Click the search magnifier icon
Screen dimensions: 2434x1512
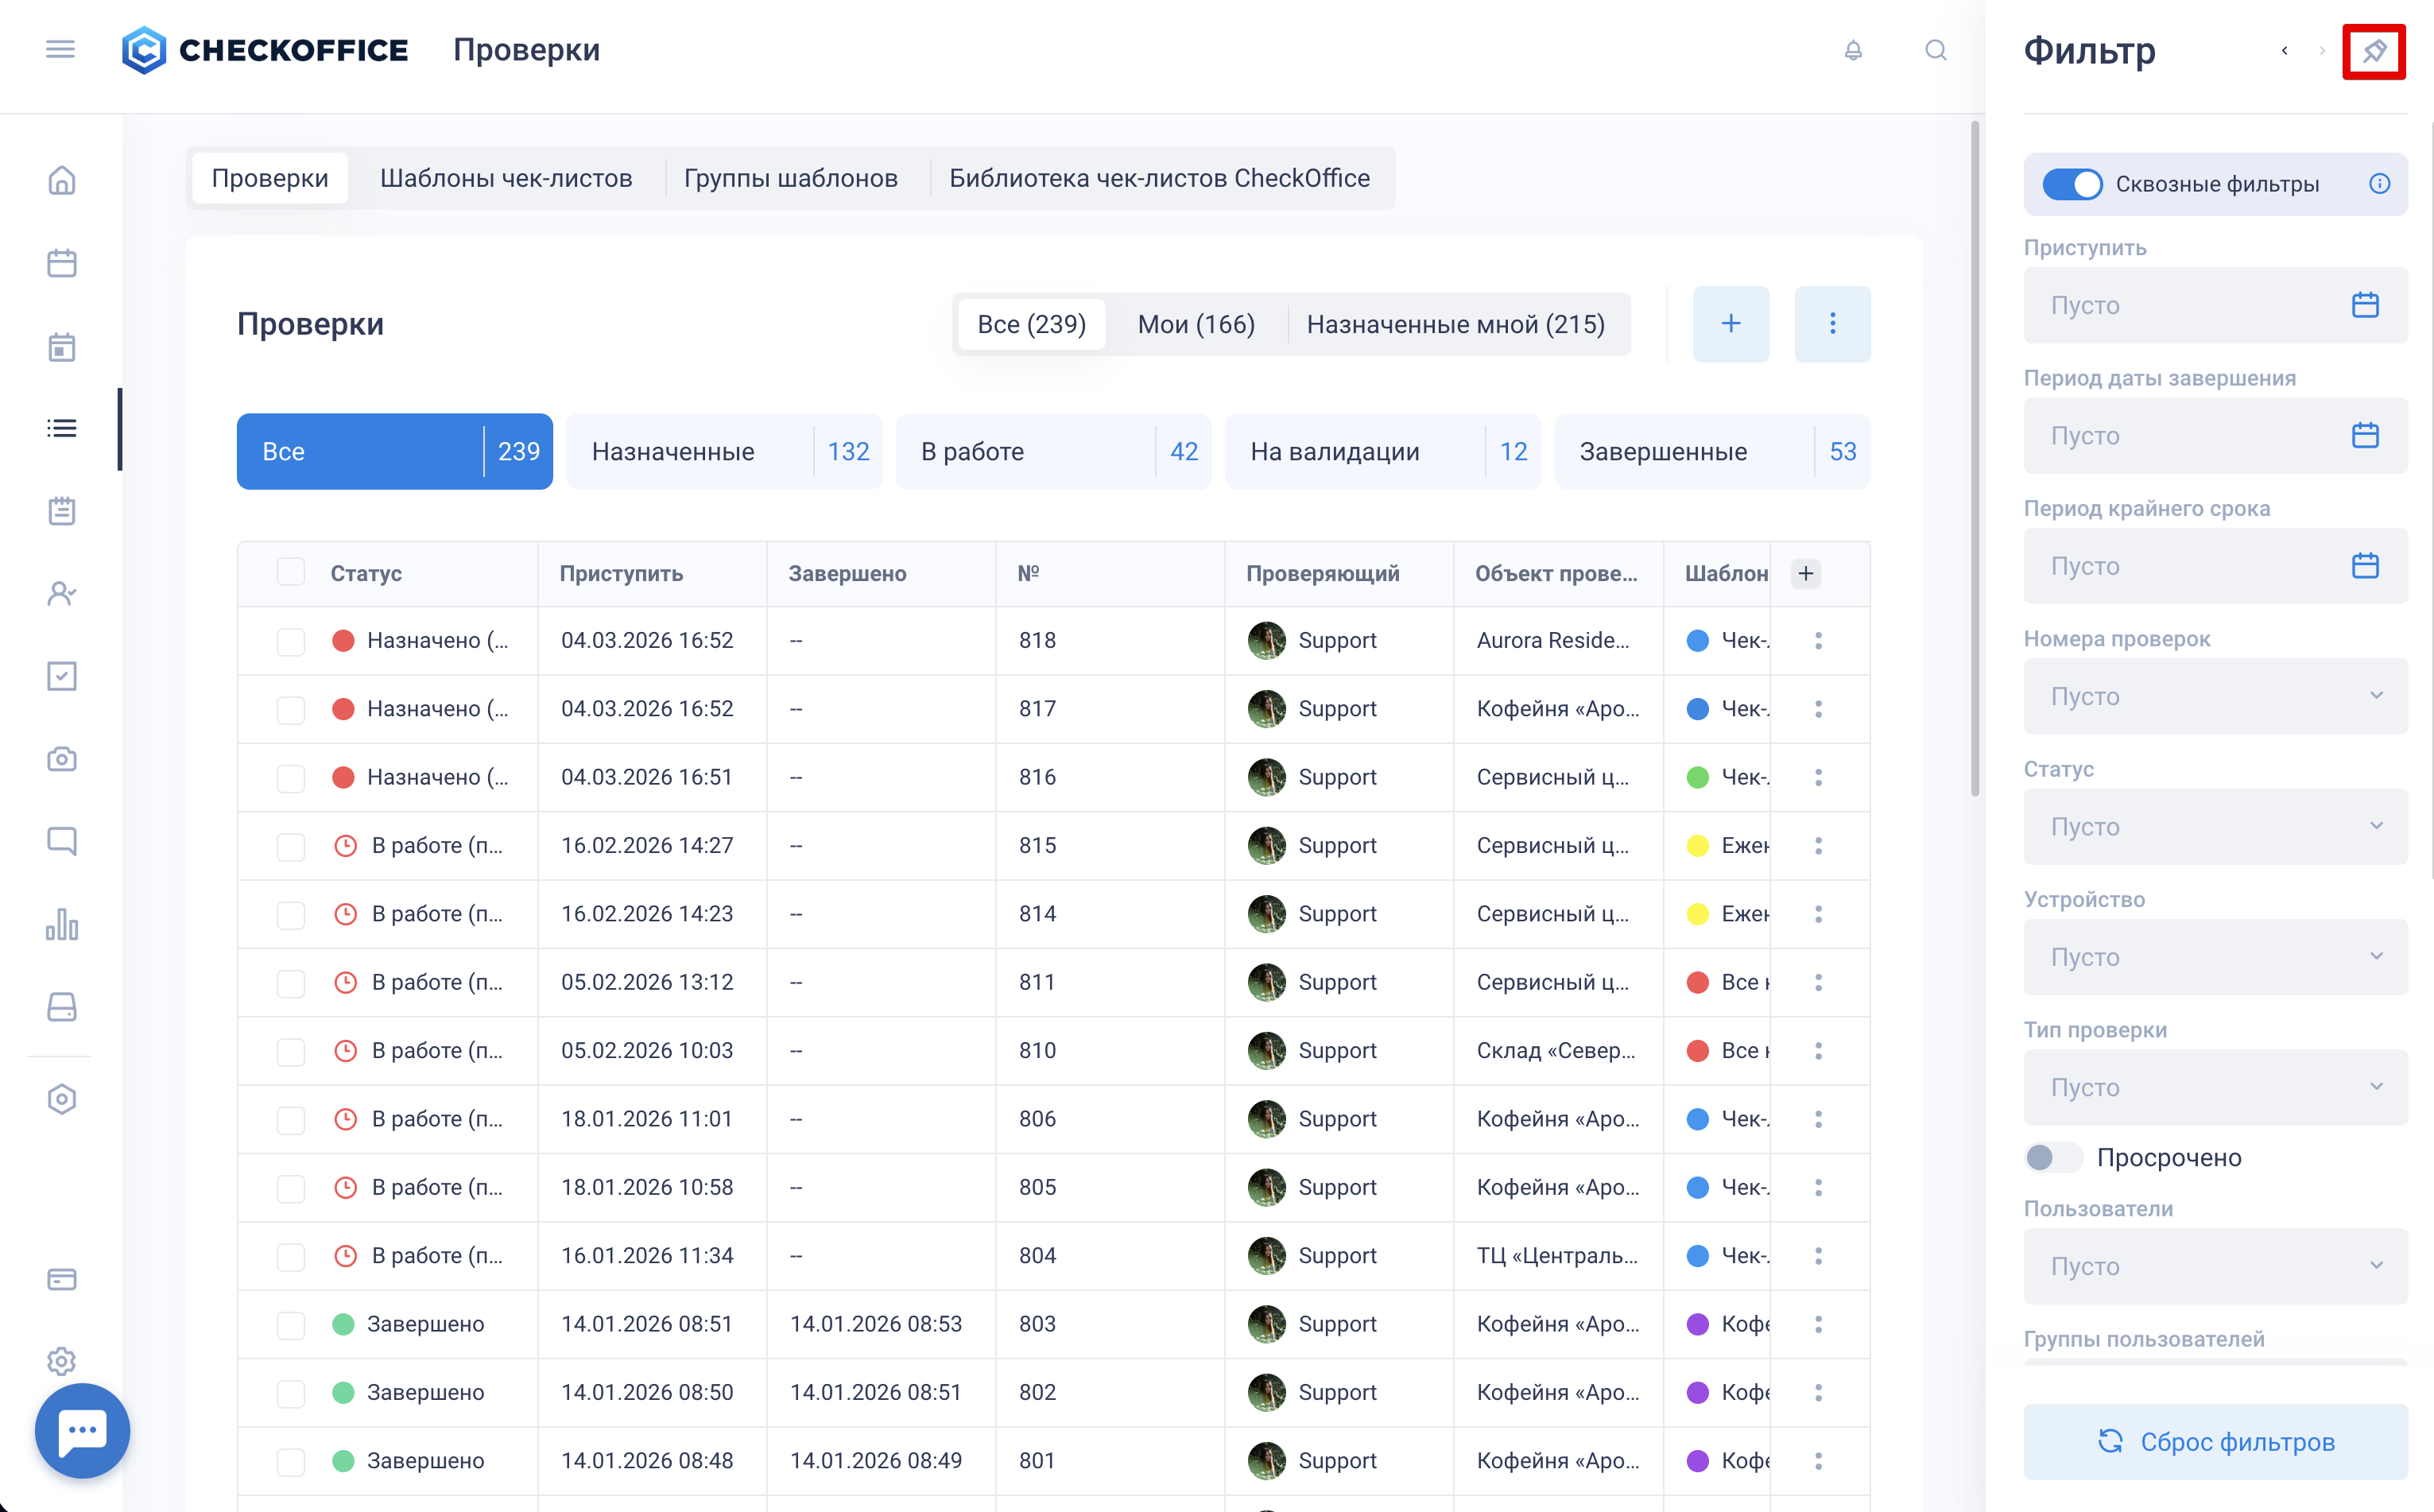pos(1935,50)
